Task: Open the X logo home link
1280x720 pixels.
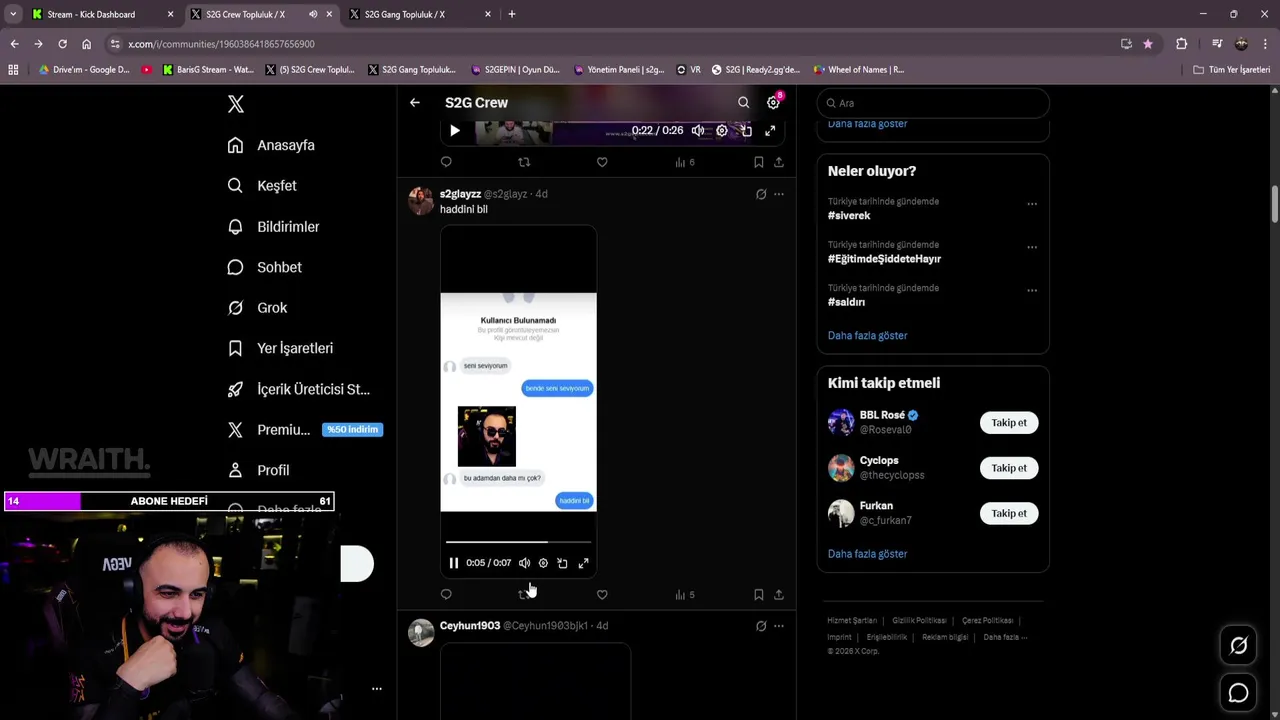Action: [235, 104]
